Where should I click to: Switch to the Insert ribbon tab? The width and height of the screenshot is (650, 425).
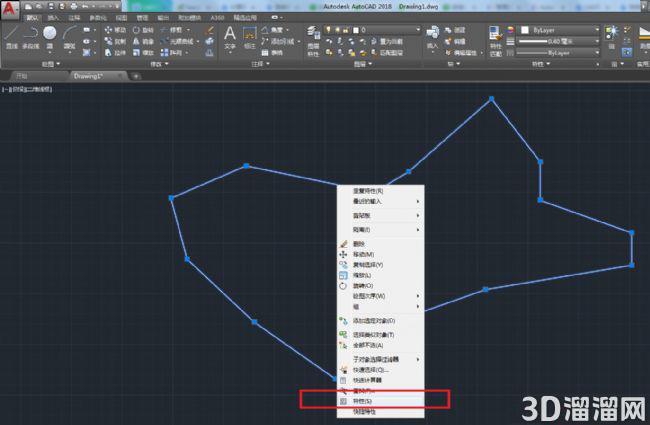click(53, 18)
